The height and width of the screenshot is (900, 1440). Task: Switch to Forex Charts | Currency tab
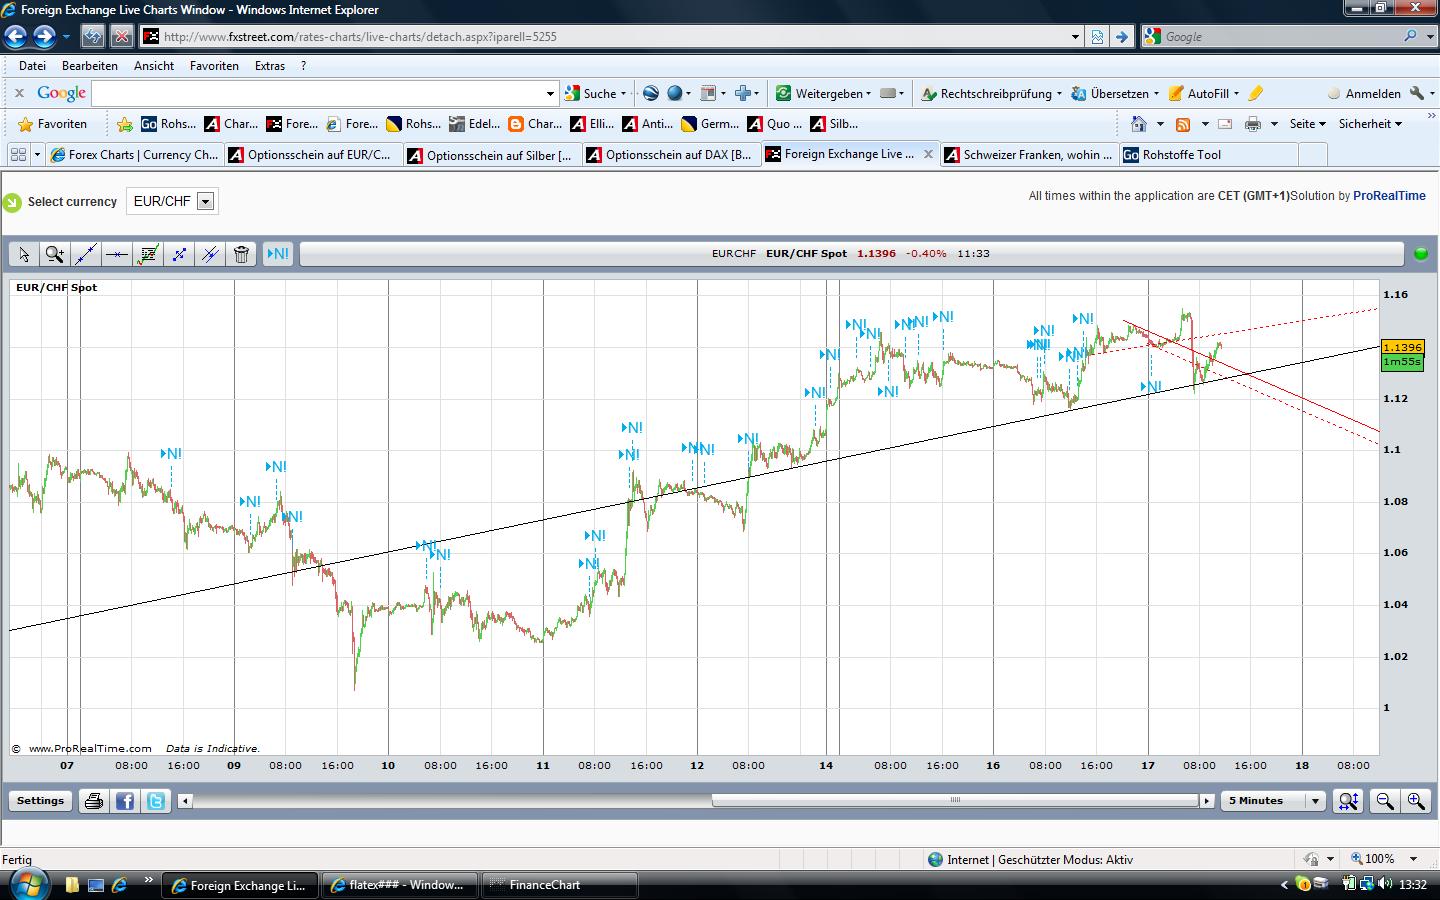tap(133, 155)
